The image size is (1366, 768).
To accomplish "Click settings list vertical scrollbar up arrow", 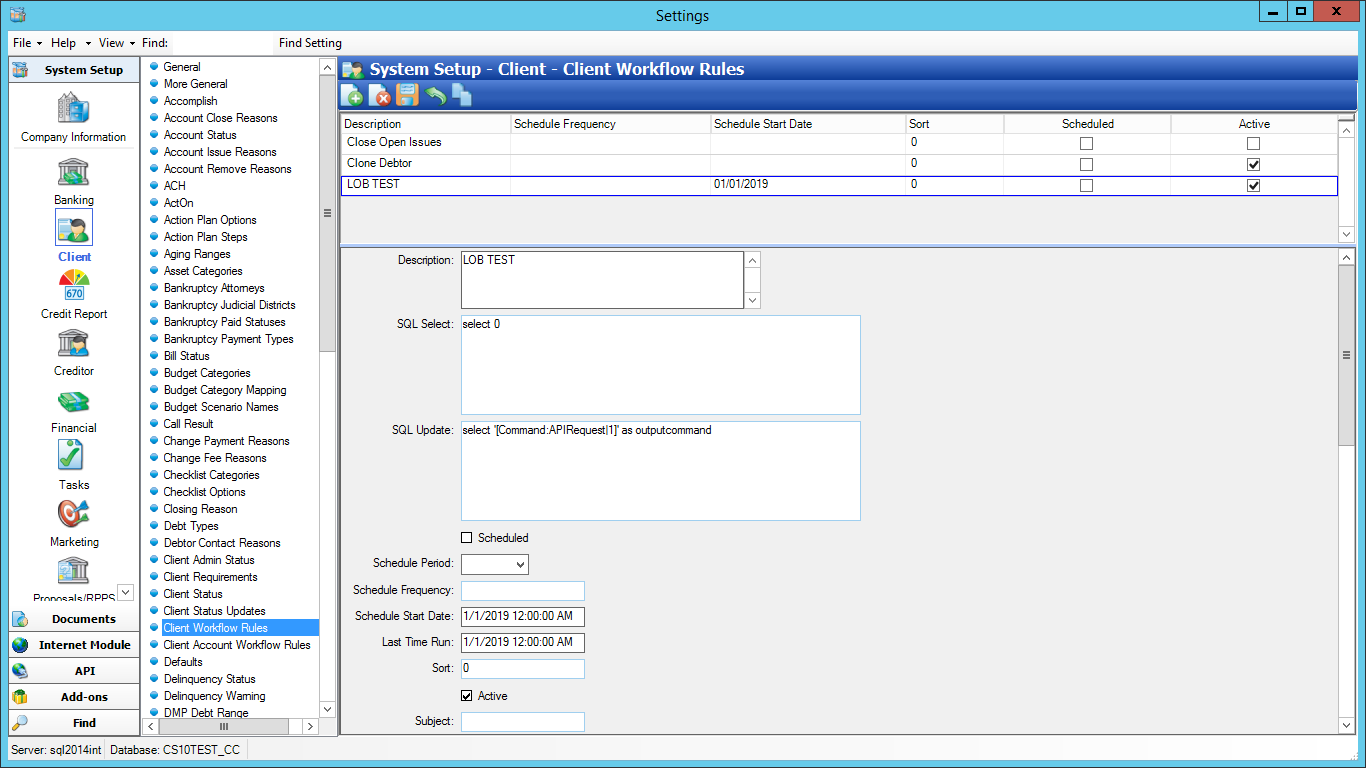I will tap(327, 67).
